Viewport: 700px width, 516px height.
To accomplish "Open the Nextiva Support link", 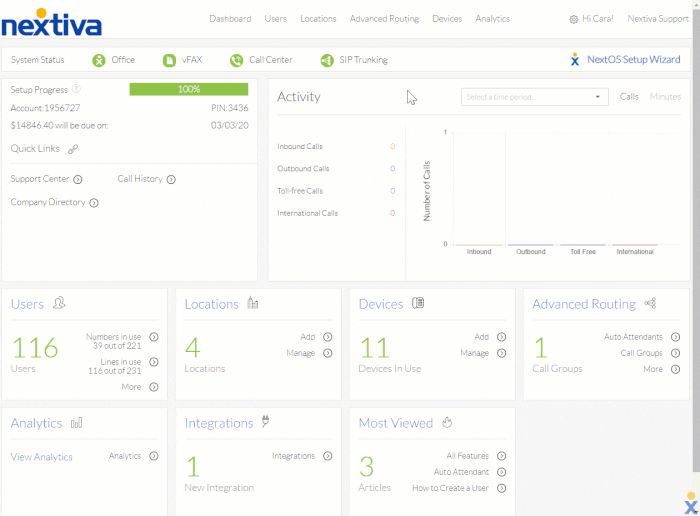I will point(658,19).
